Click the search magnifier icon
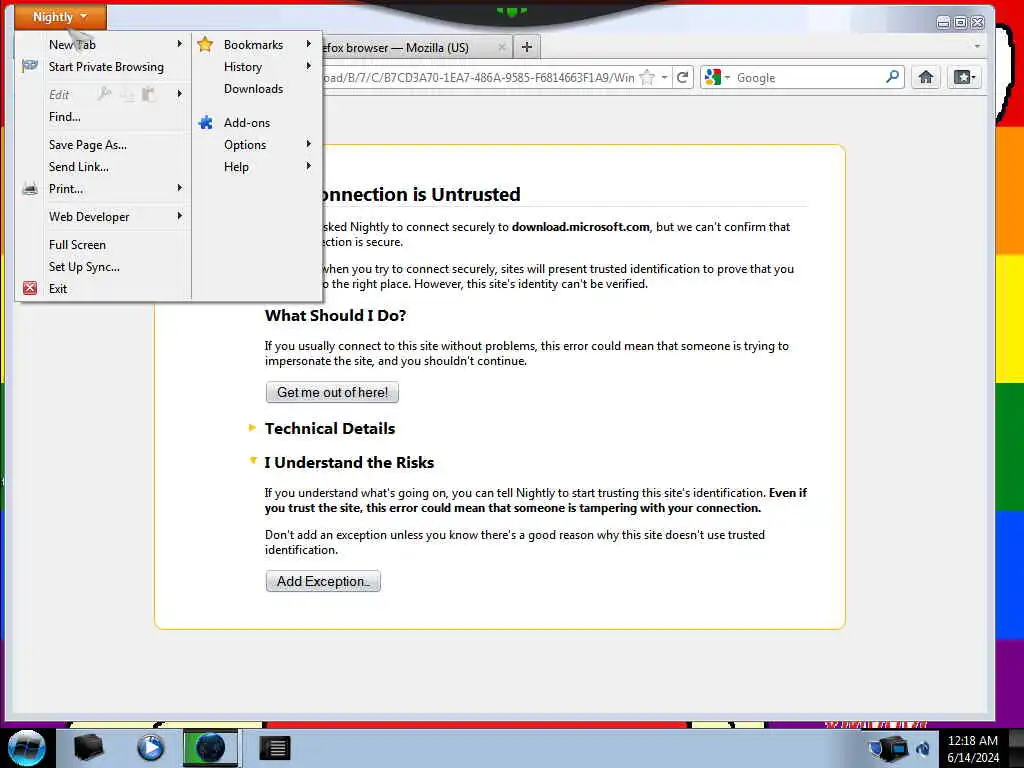Viewport: 1024px width, 768px height. [x=892, y=77]
